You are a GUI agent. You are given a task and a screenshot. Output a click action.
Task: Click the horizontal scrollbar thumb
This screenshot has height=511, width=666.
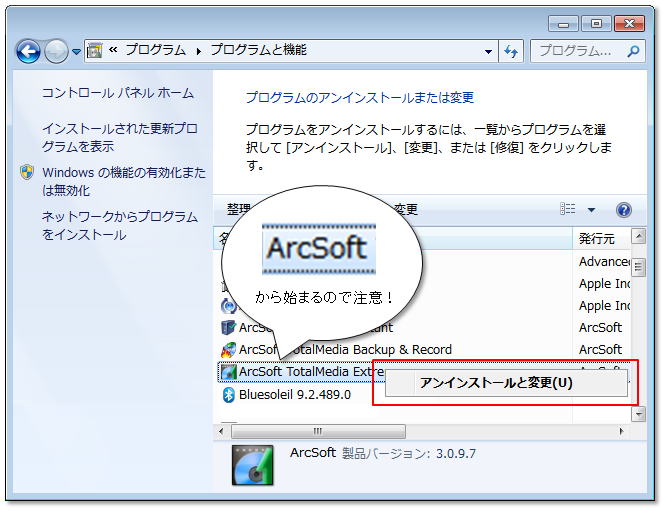(318, 432)
